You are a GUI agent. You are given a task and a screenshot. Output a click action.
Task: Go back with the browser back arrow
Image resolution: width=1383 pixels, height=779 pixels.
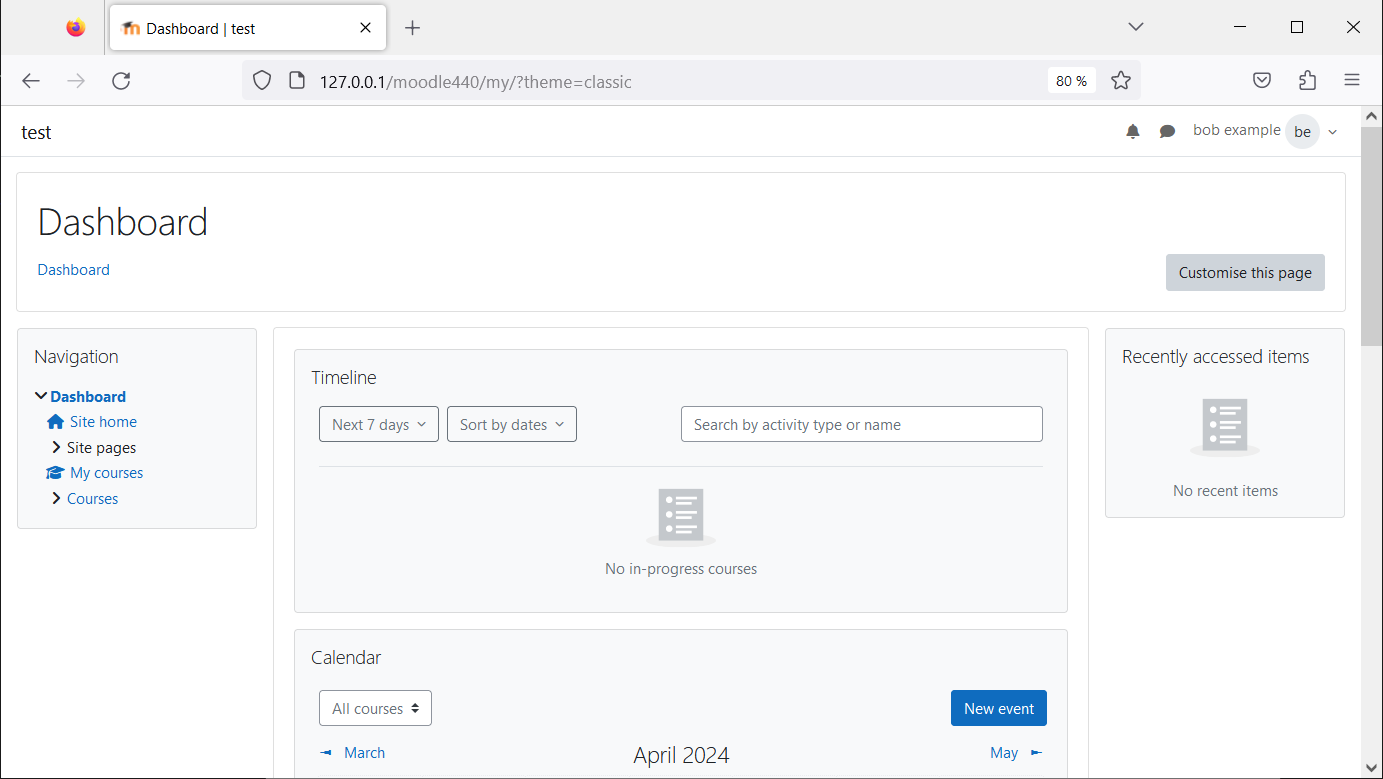pos(31,81)
